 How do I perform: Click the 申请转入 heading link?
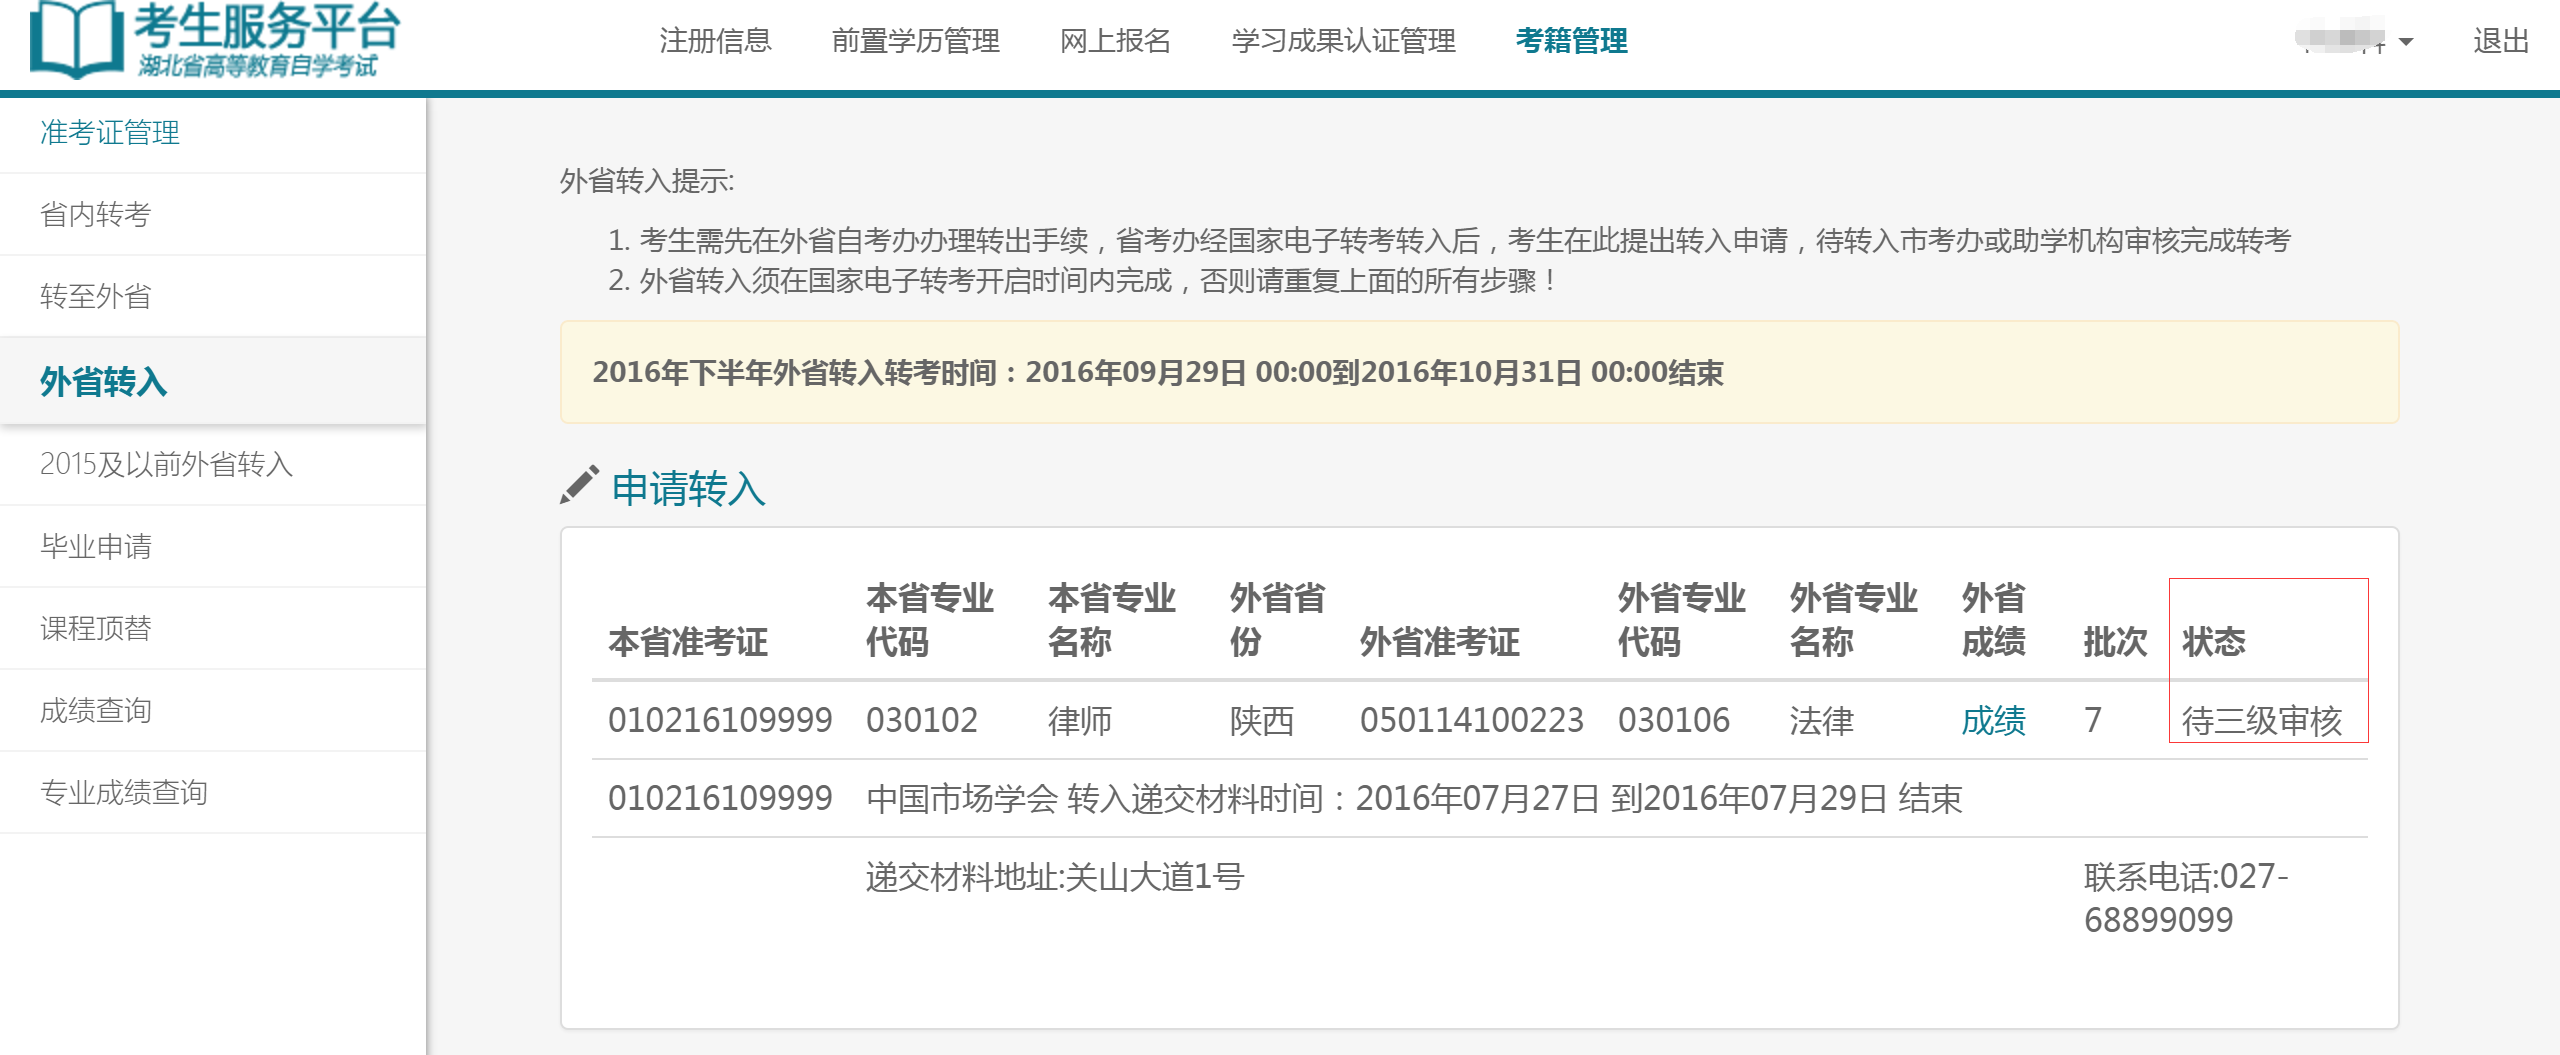point(688,489)
